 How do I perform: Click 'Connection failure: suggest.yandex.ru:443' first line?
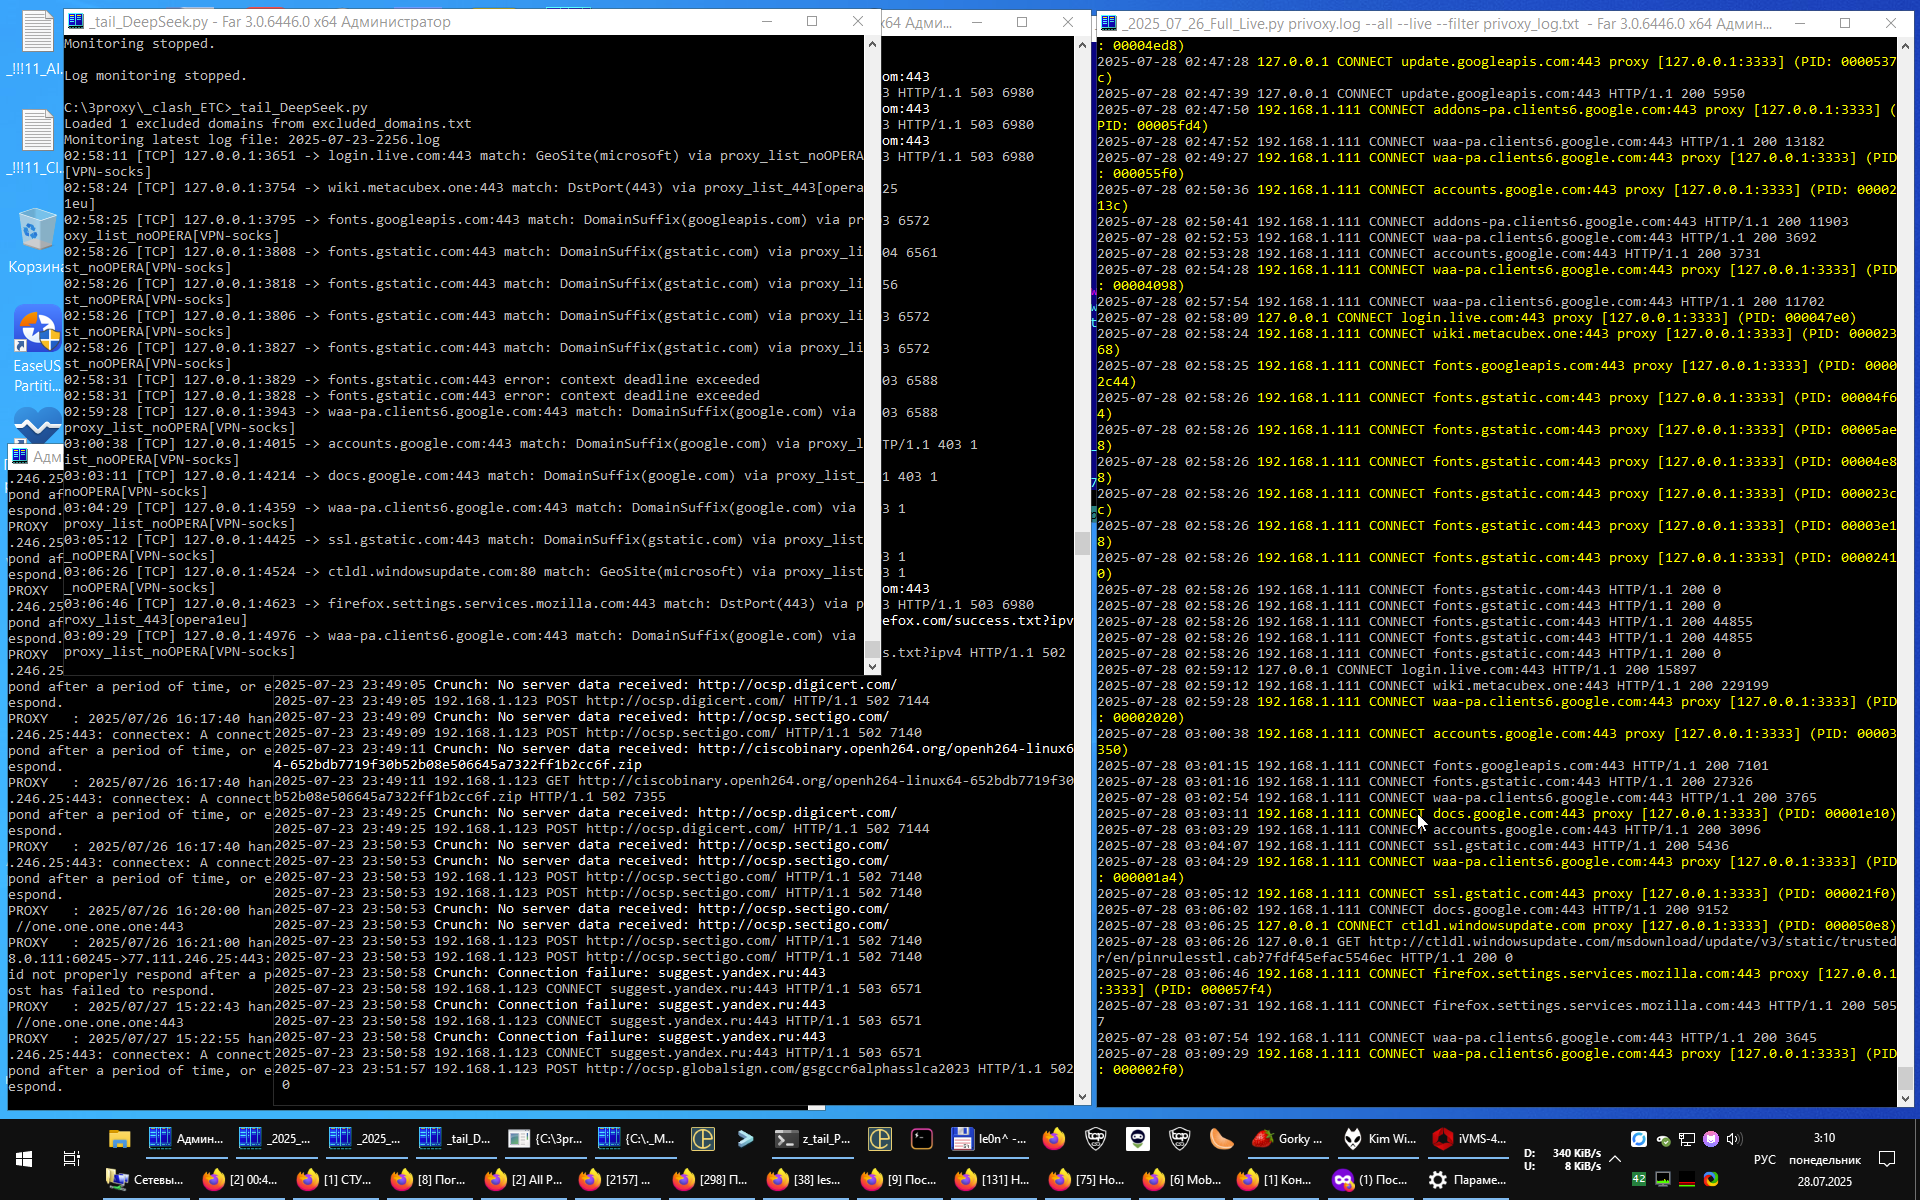[662, 973]
